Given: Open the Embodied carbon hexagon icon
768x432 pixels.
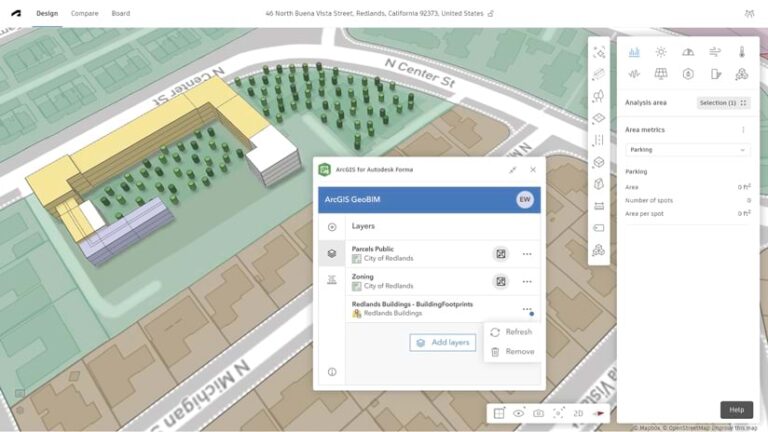Looking at the screenshot, I should (x=688, y=74).
